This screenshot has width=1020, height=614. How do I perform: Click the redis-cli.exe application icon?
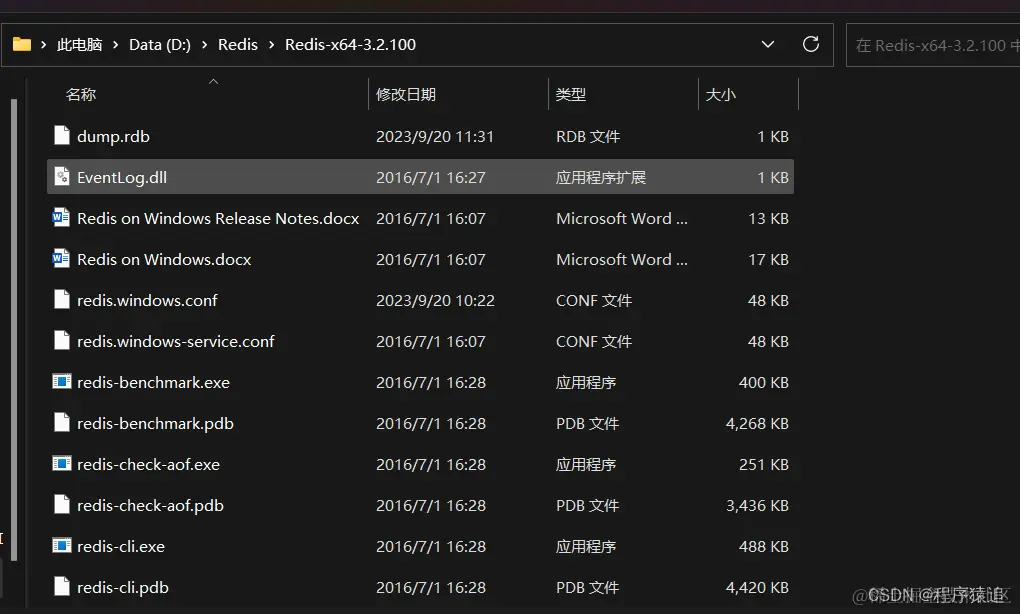tap(62, 545)
